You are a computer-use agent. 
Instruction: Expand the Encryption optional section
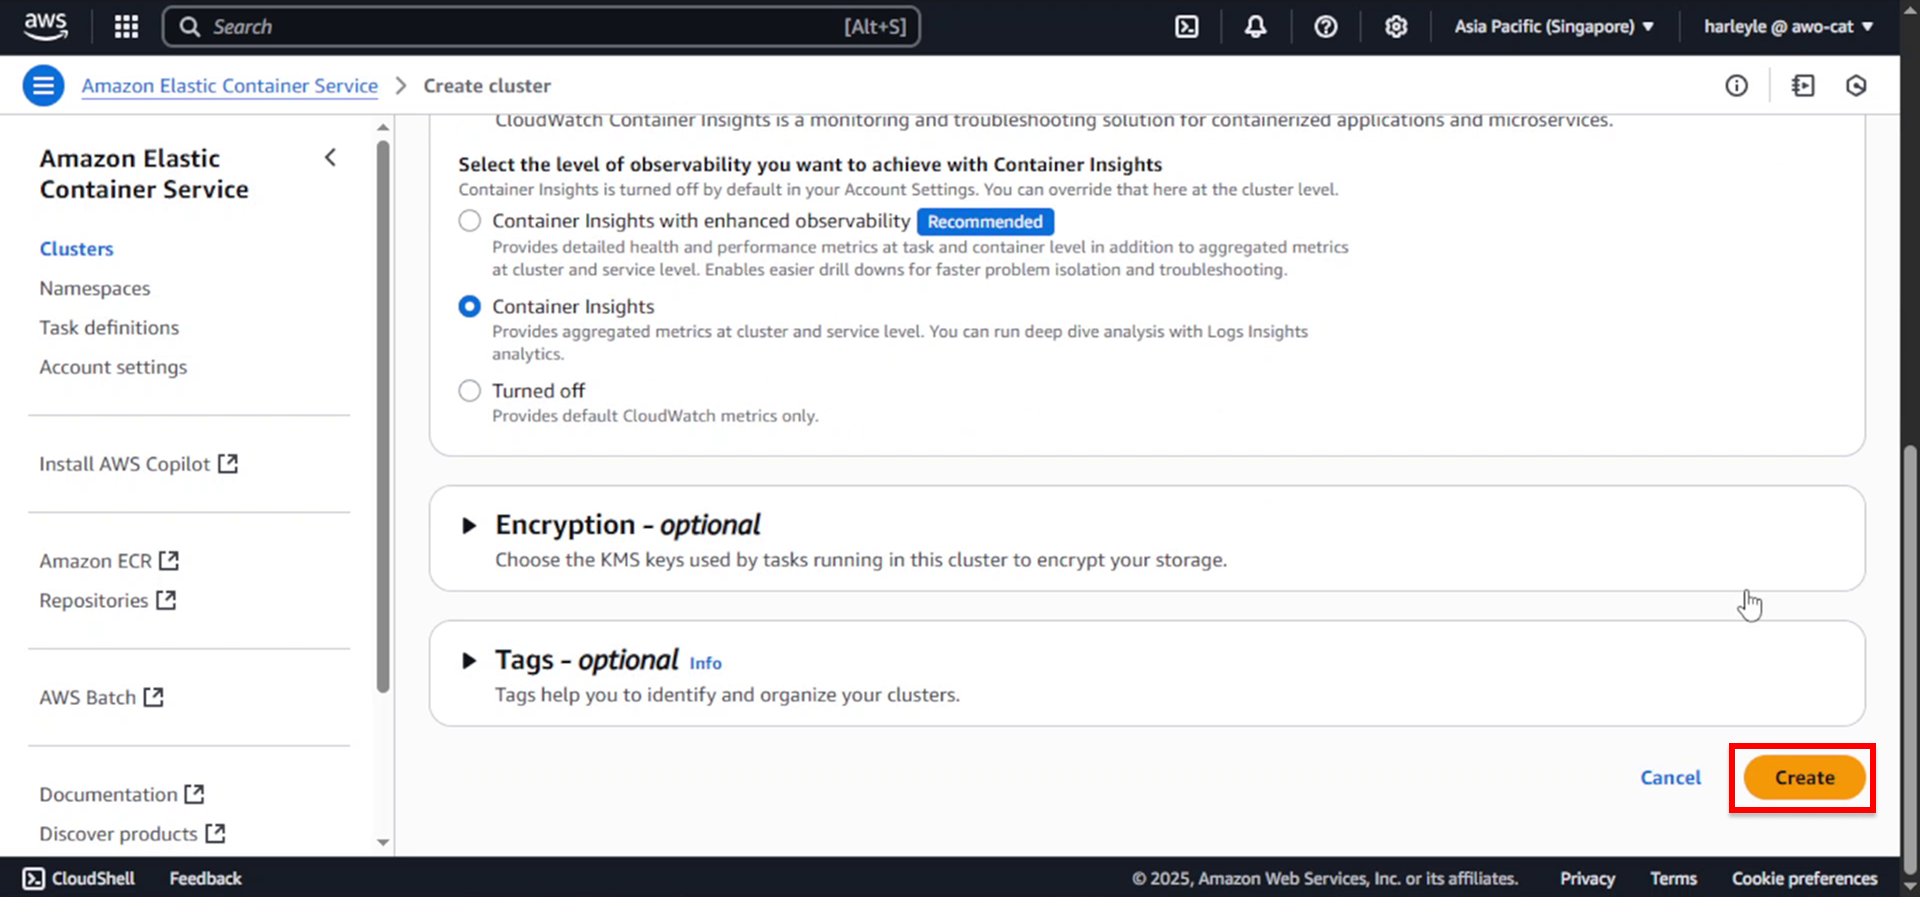click(x=468, y=526)
